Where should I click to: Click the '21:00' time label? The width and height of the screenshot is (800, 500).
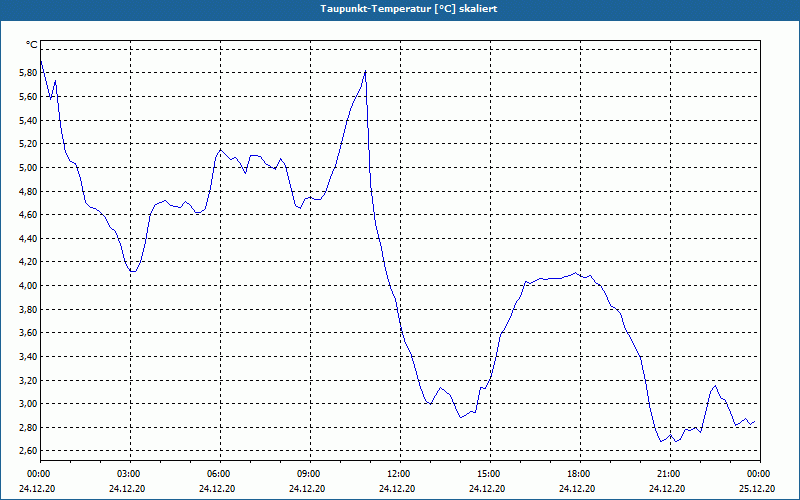(670, 474)
